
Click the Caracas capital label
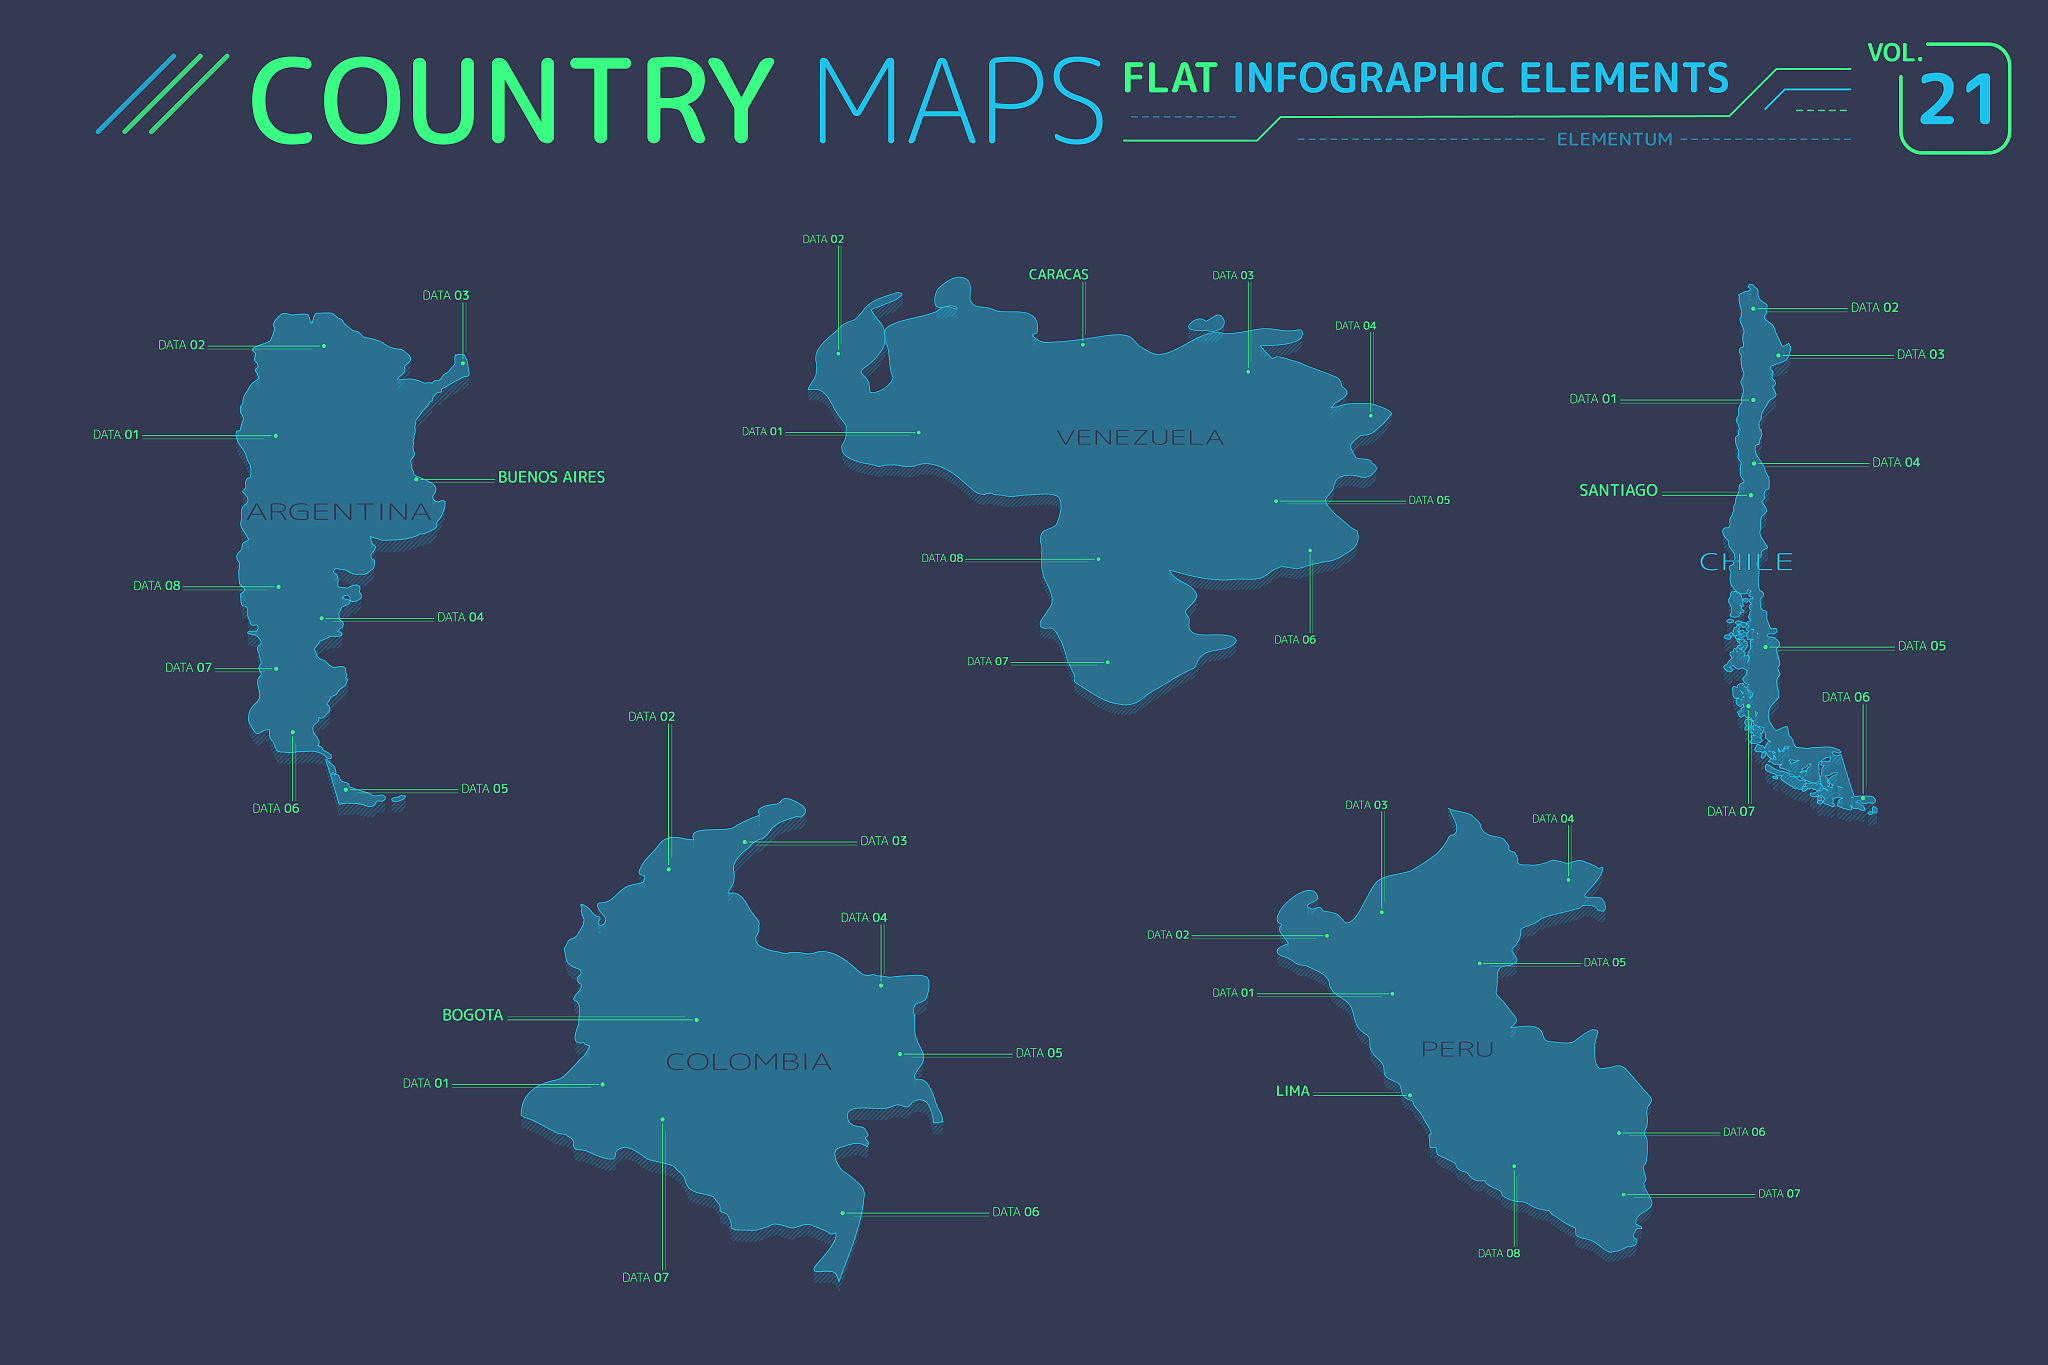(1058, 275)
